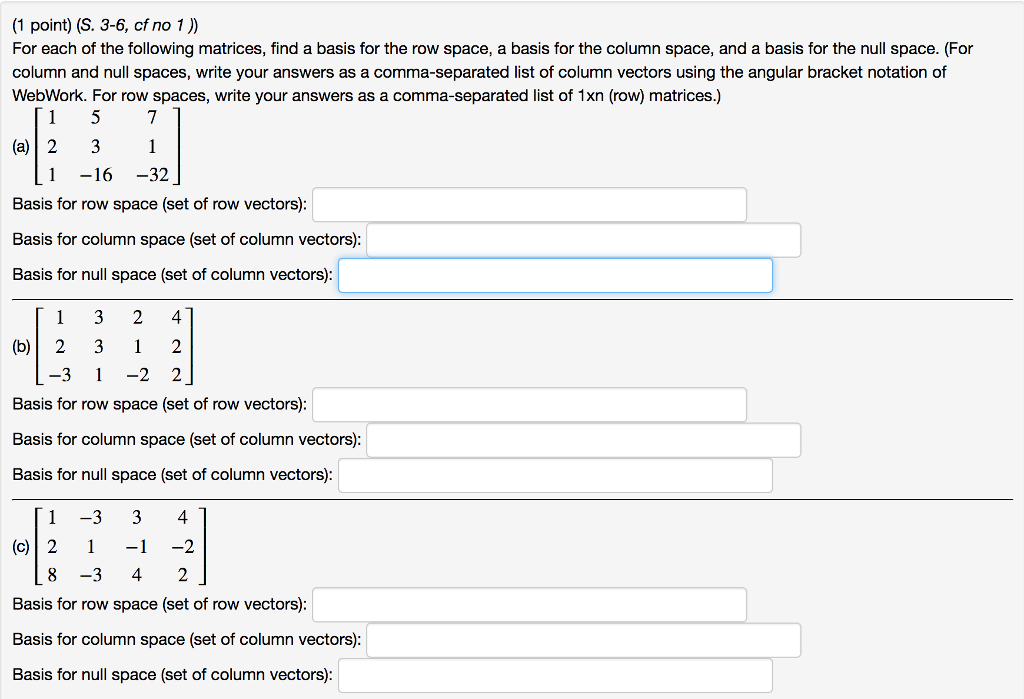
Task: Click the row space answer field for matrix (a)
Action: click(x=529, y=204)
